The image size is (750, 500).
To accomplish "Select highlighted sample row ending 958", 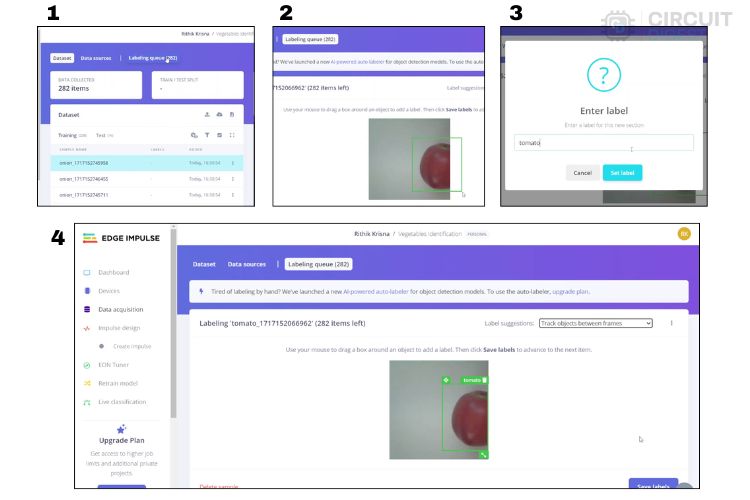I will (147, 163).
